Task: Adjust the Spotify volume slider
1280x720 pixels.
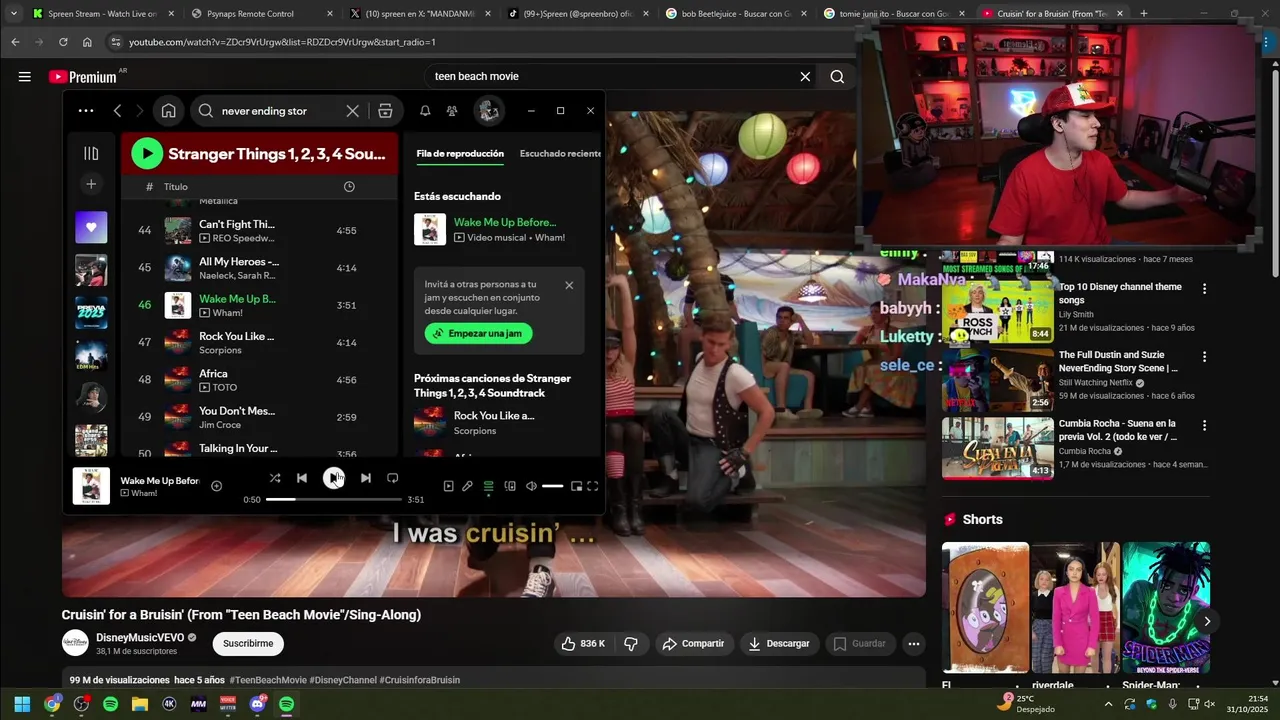Action: (552, 486)
